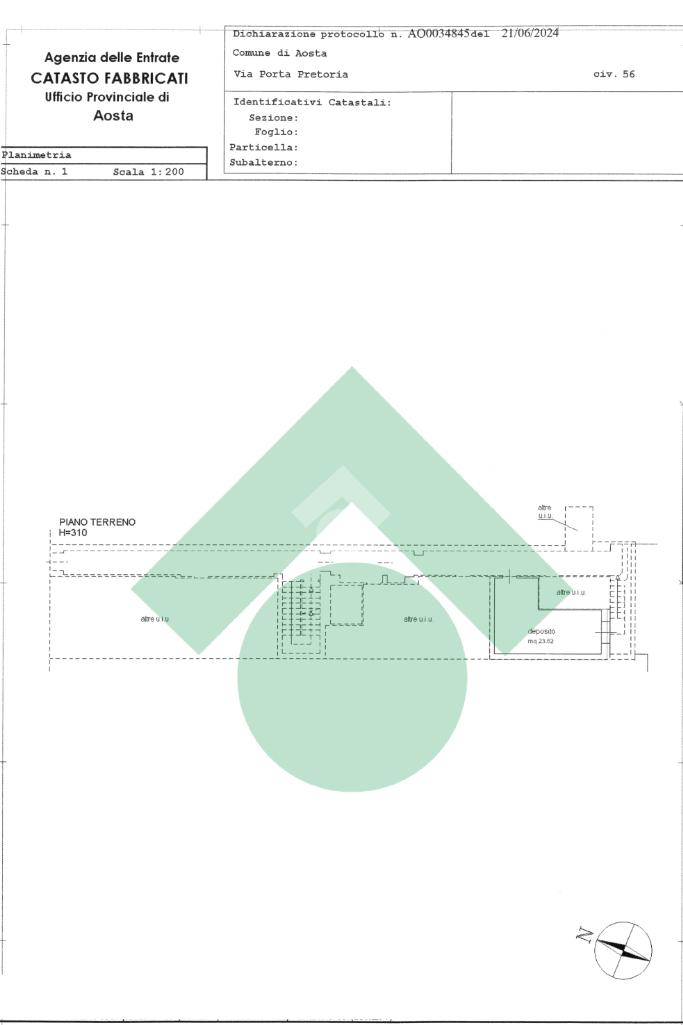This screenshot has width=683, height=1025.
Task: Click the 'Foglio:' field label
Action: tap(276, 132)
